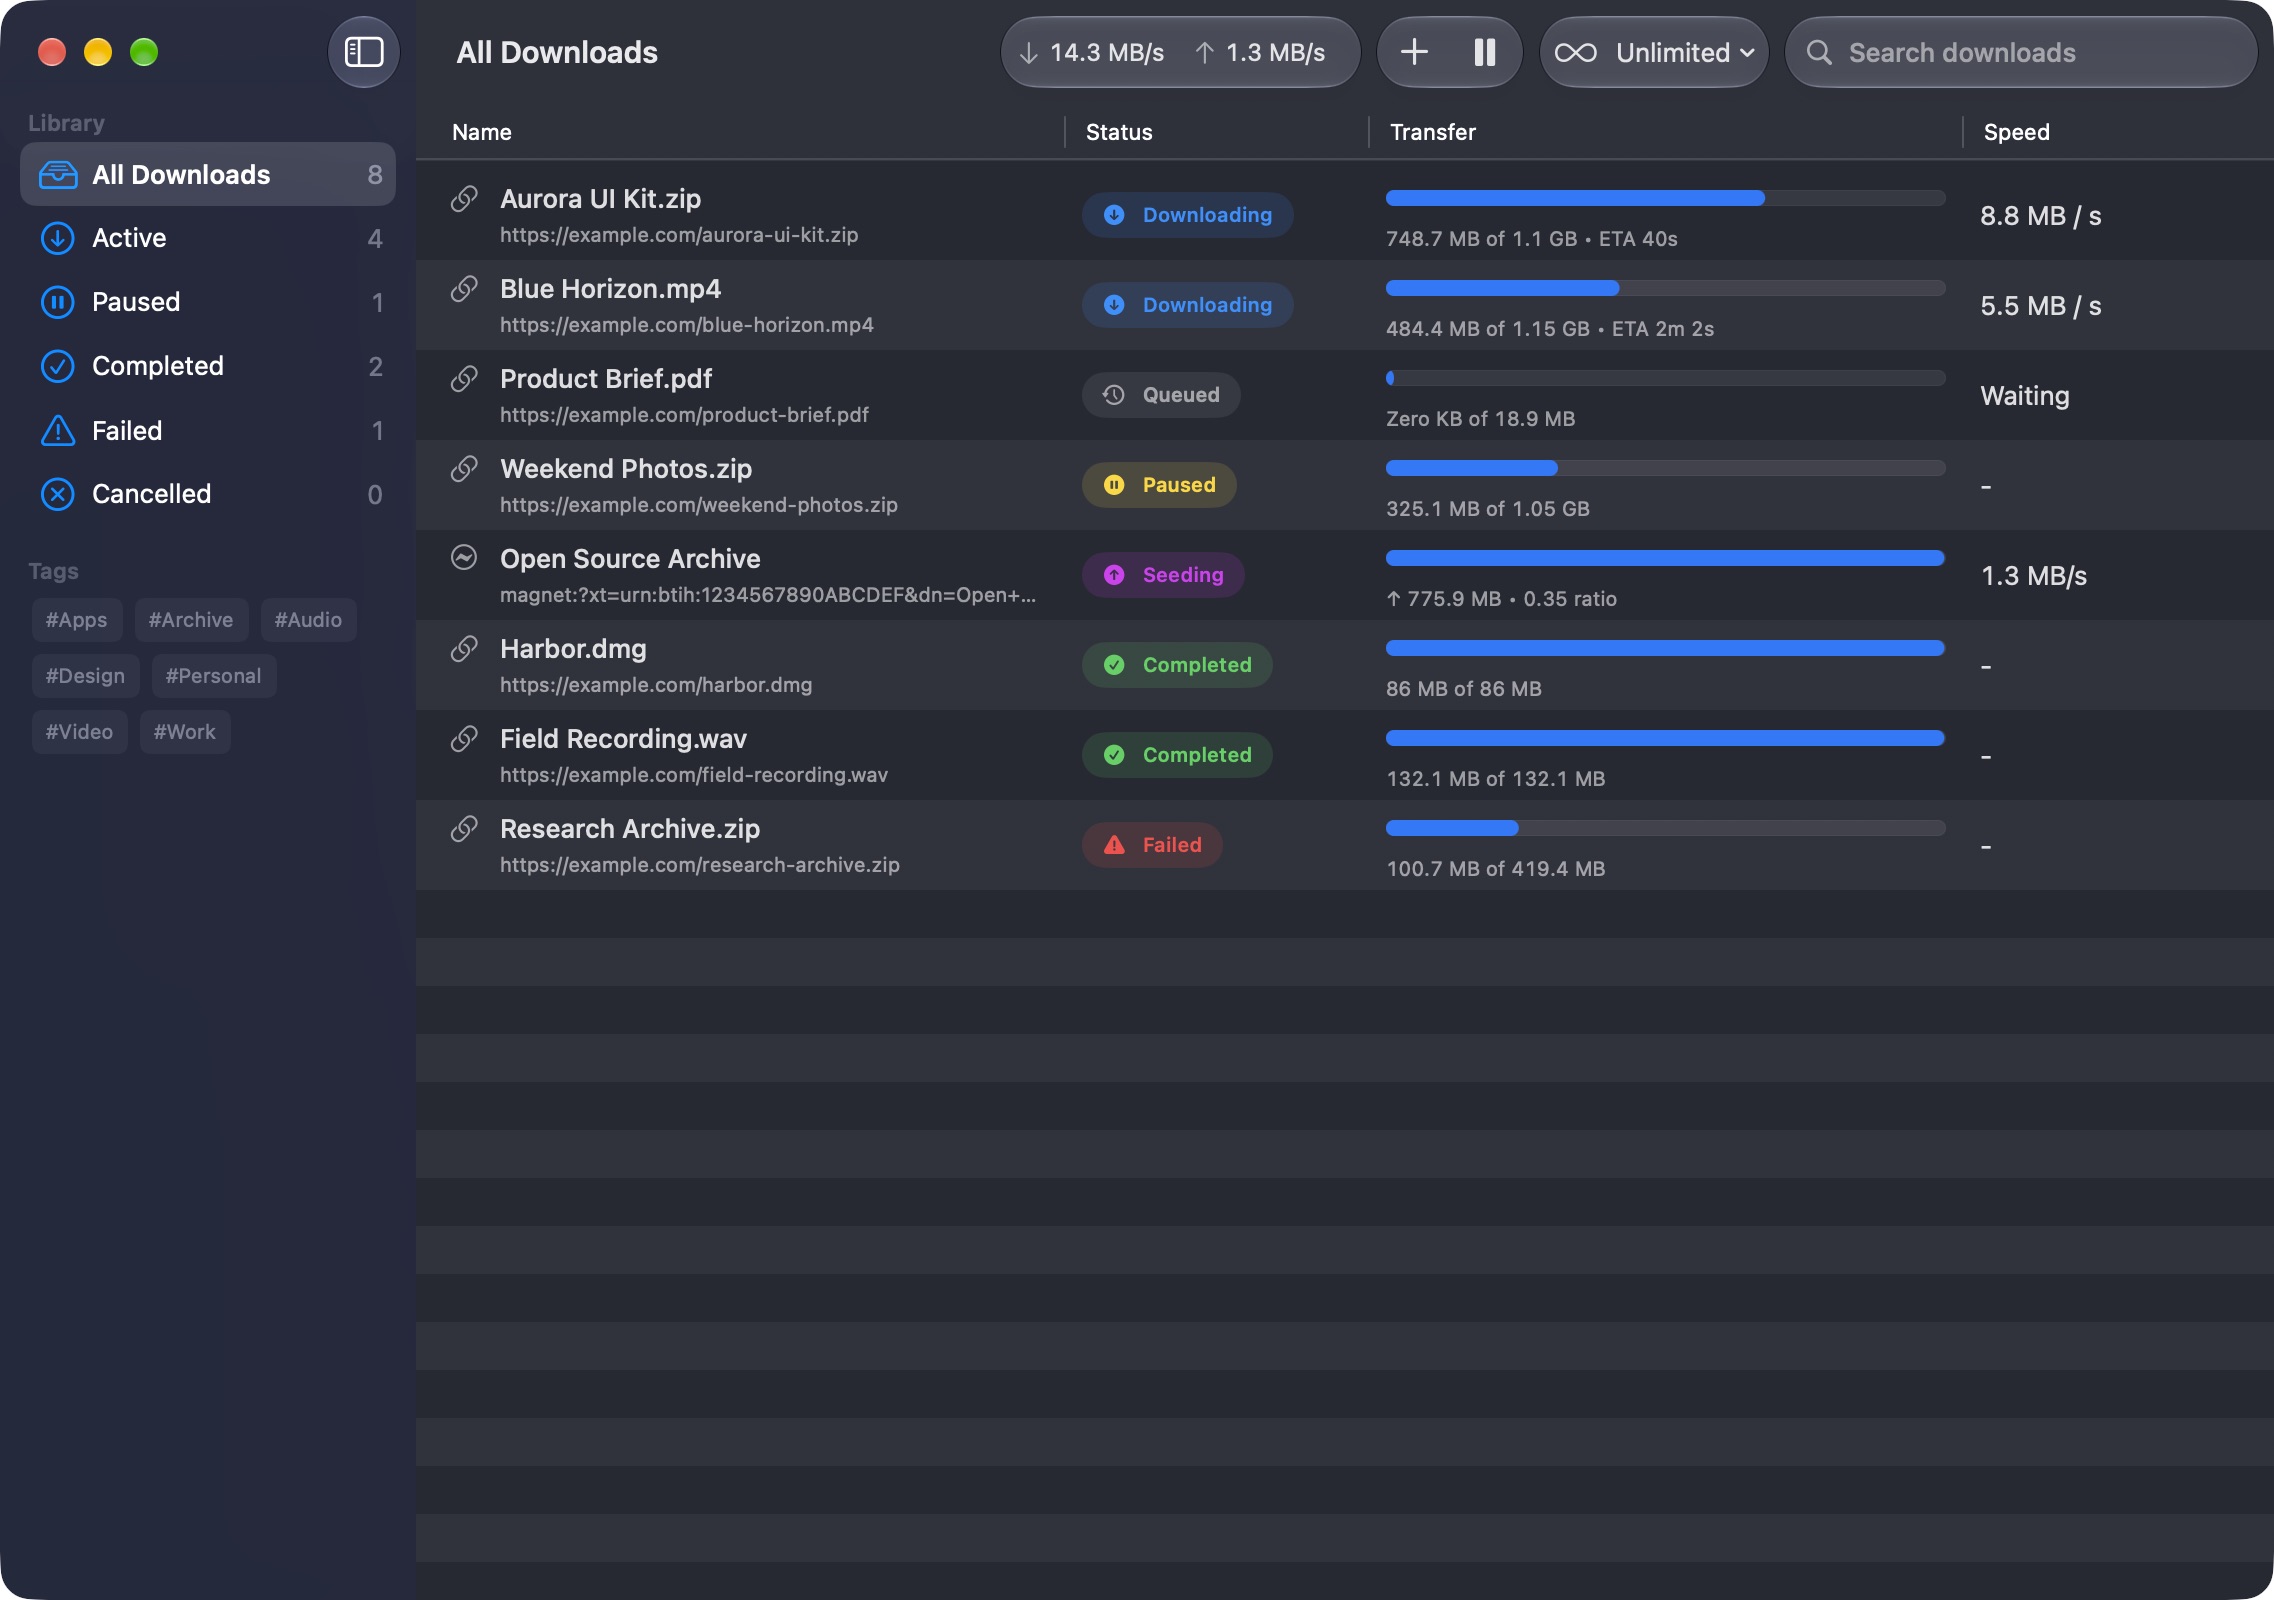Open the Paused category in the sidebar
This screenshot has height=1600, width=2274.
pyautogui.click(x=208, y=302)
